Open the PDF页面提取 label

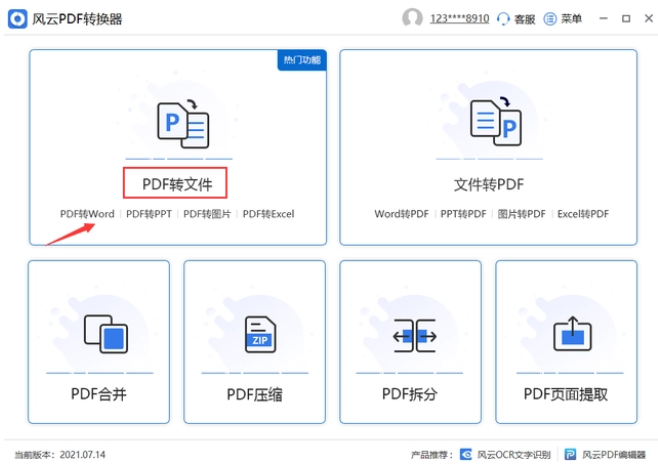coord(566,394)
